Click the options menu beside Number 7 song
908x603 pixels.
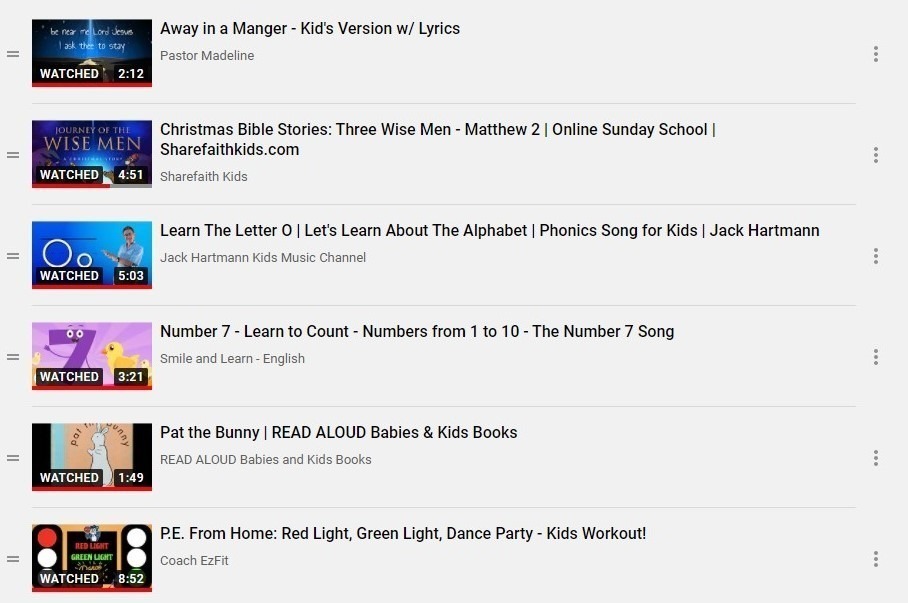coord(876,356)
